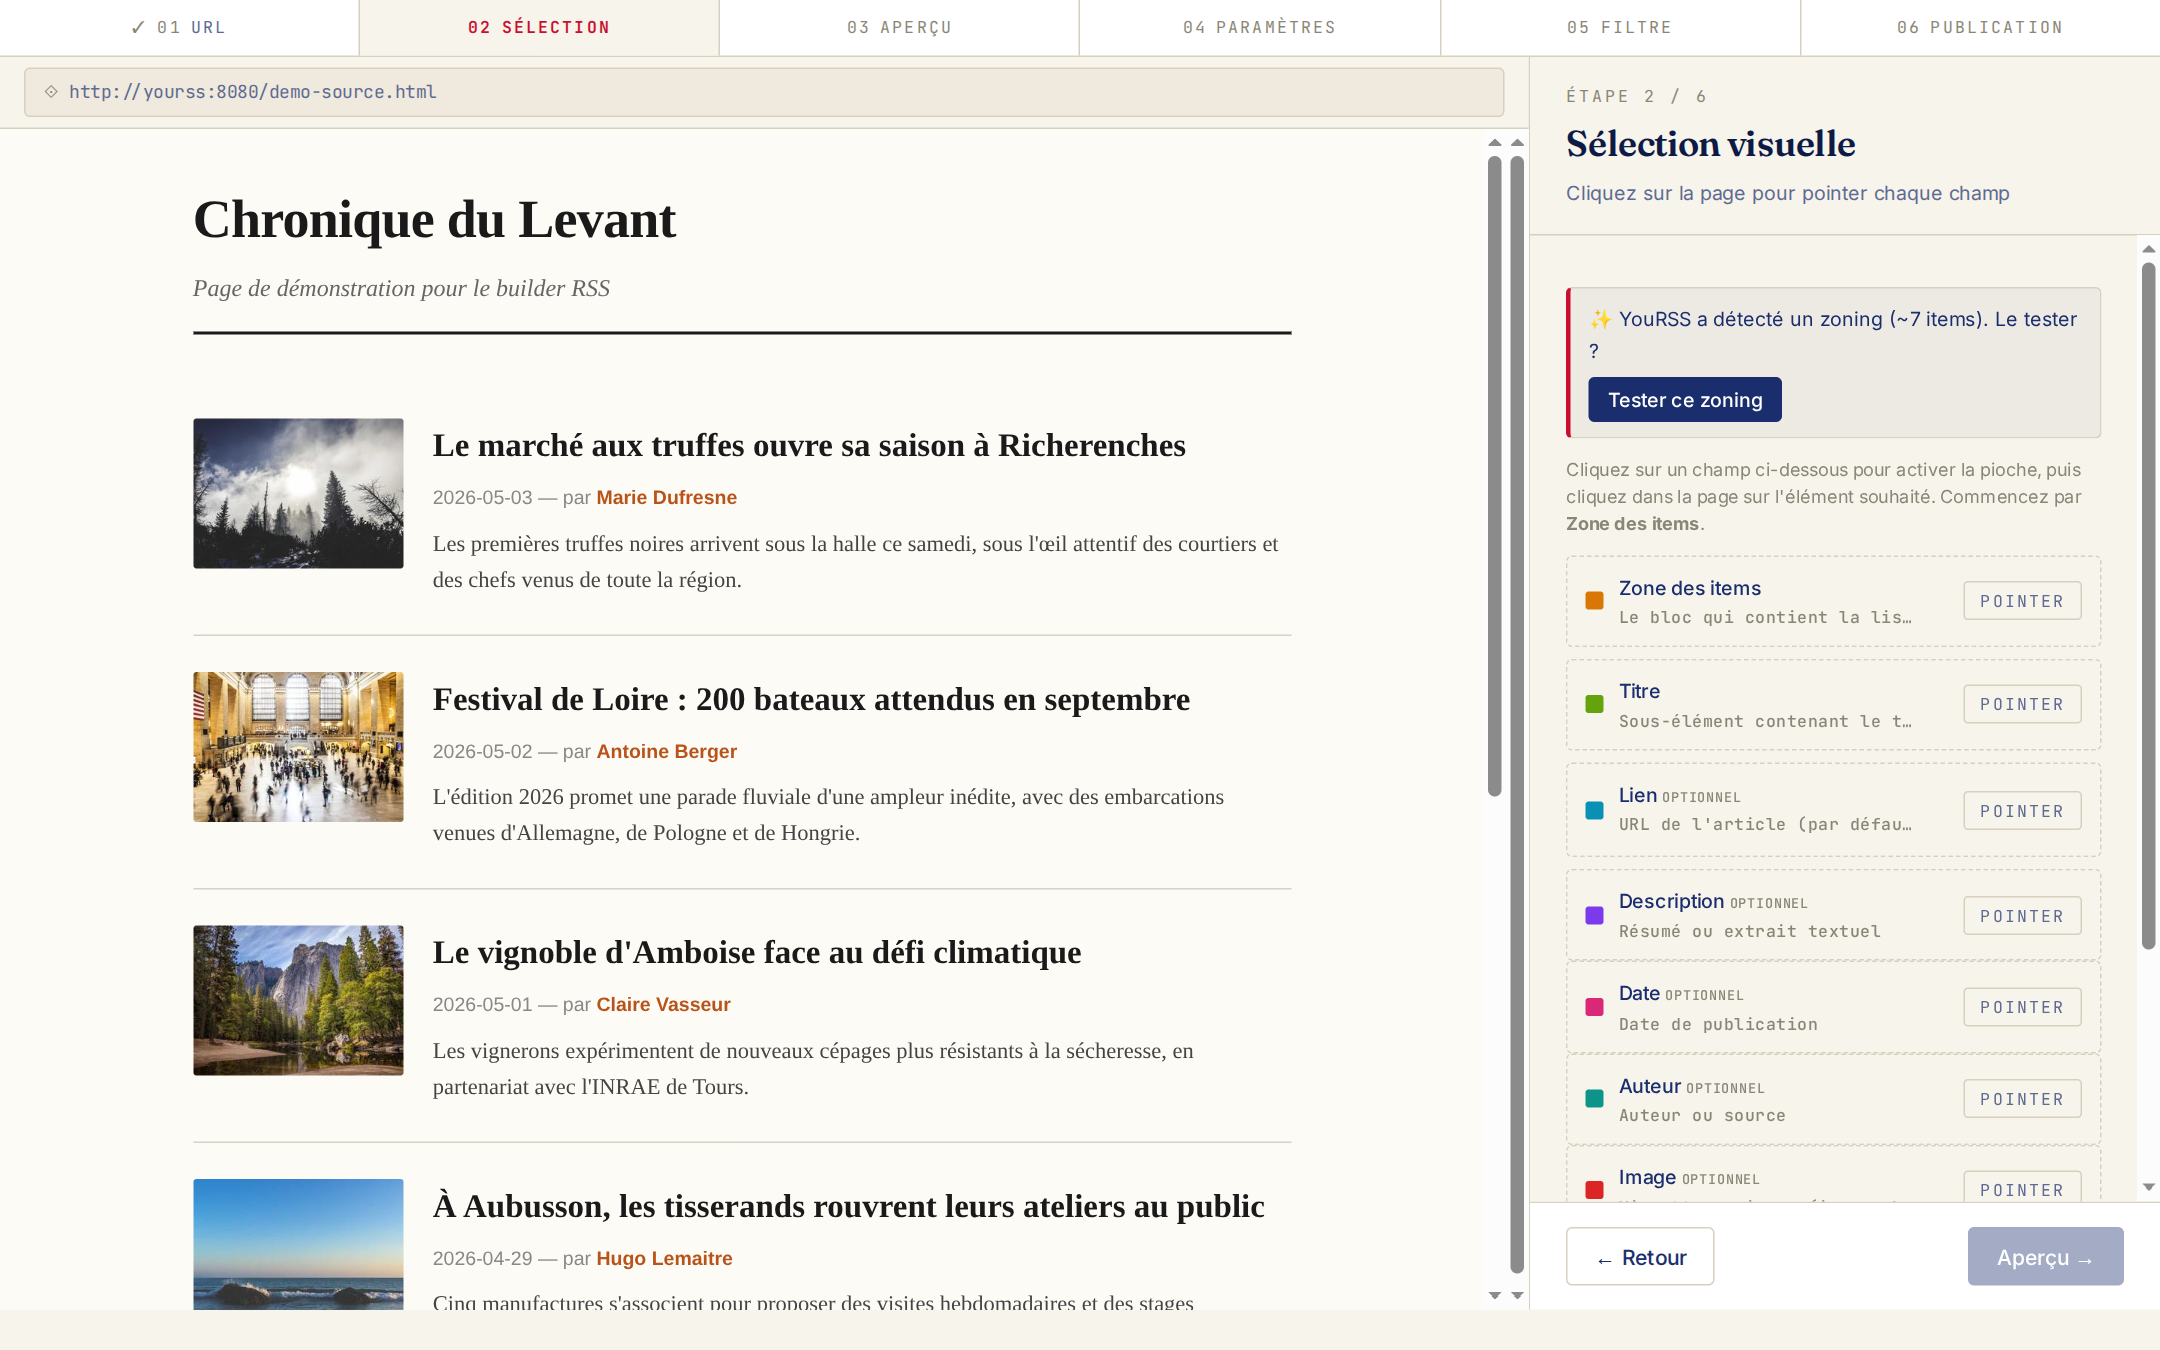Click the Tester ce zoning button
This screenshot has width=2160, height=1350.
[x=1685, y=400]
